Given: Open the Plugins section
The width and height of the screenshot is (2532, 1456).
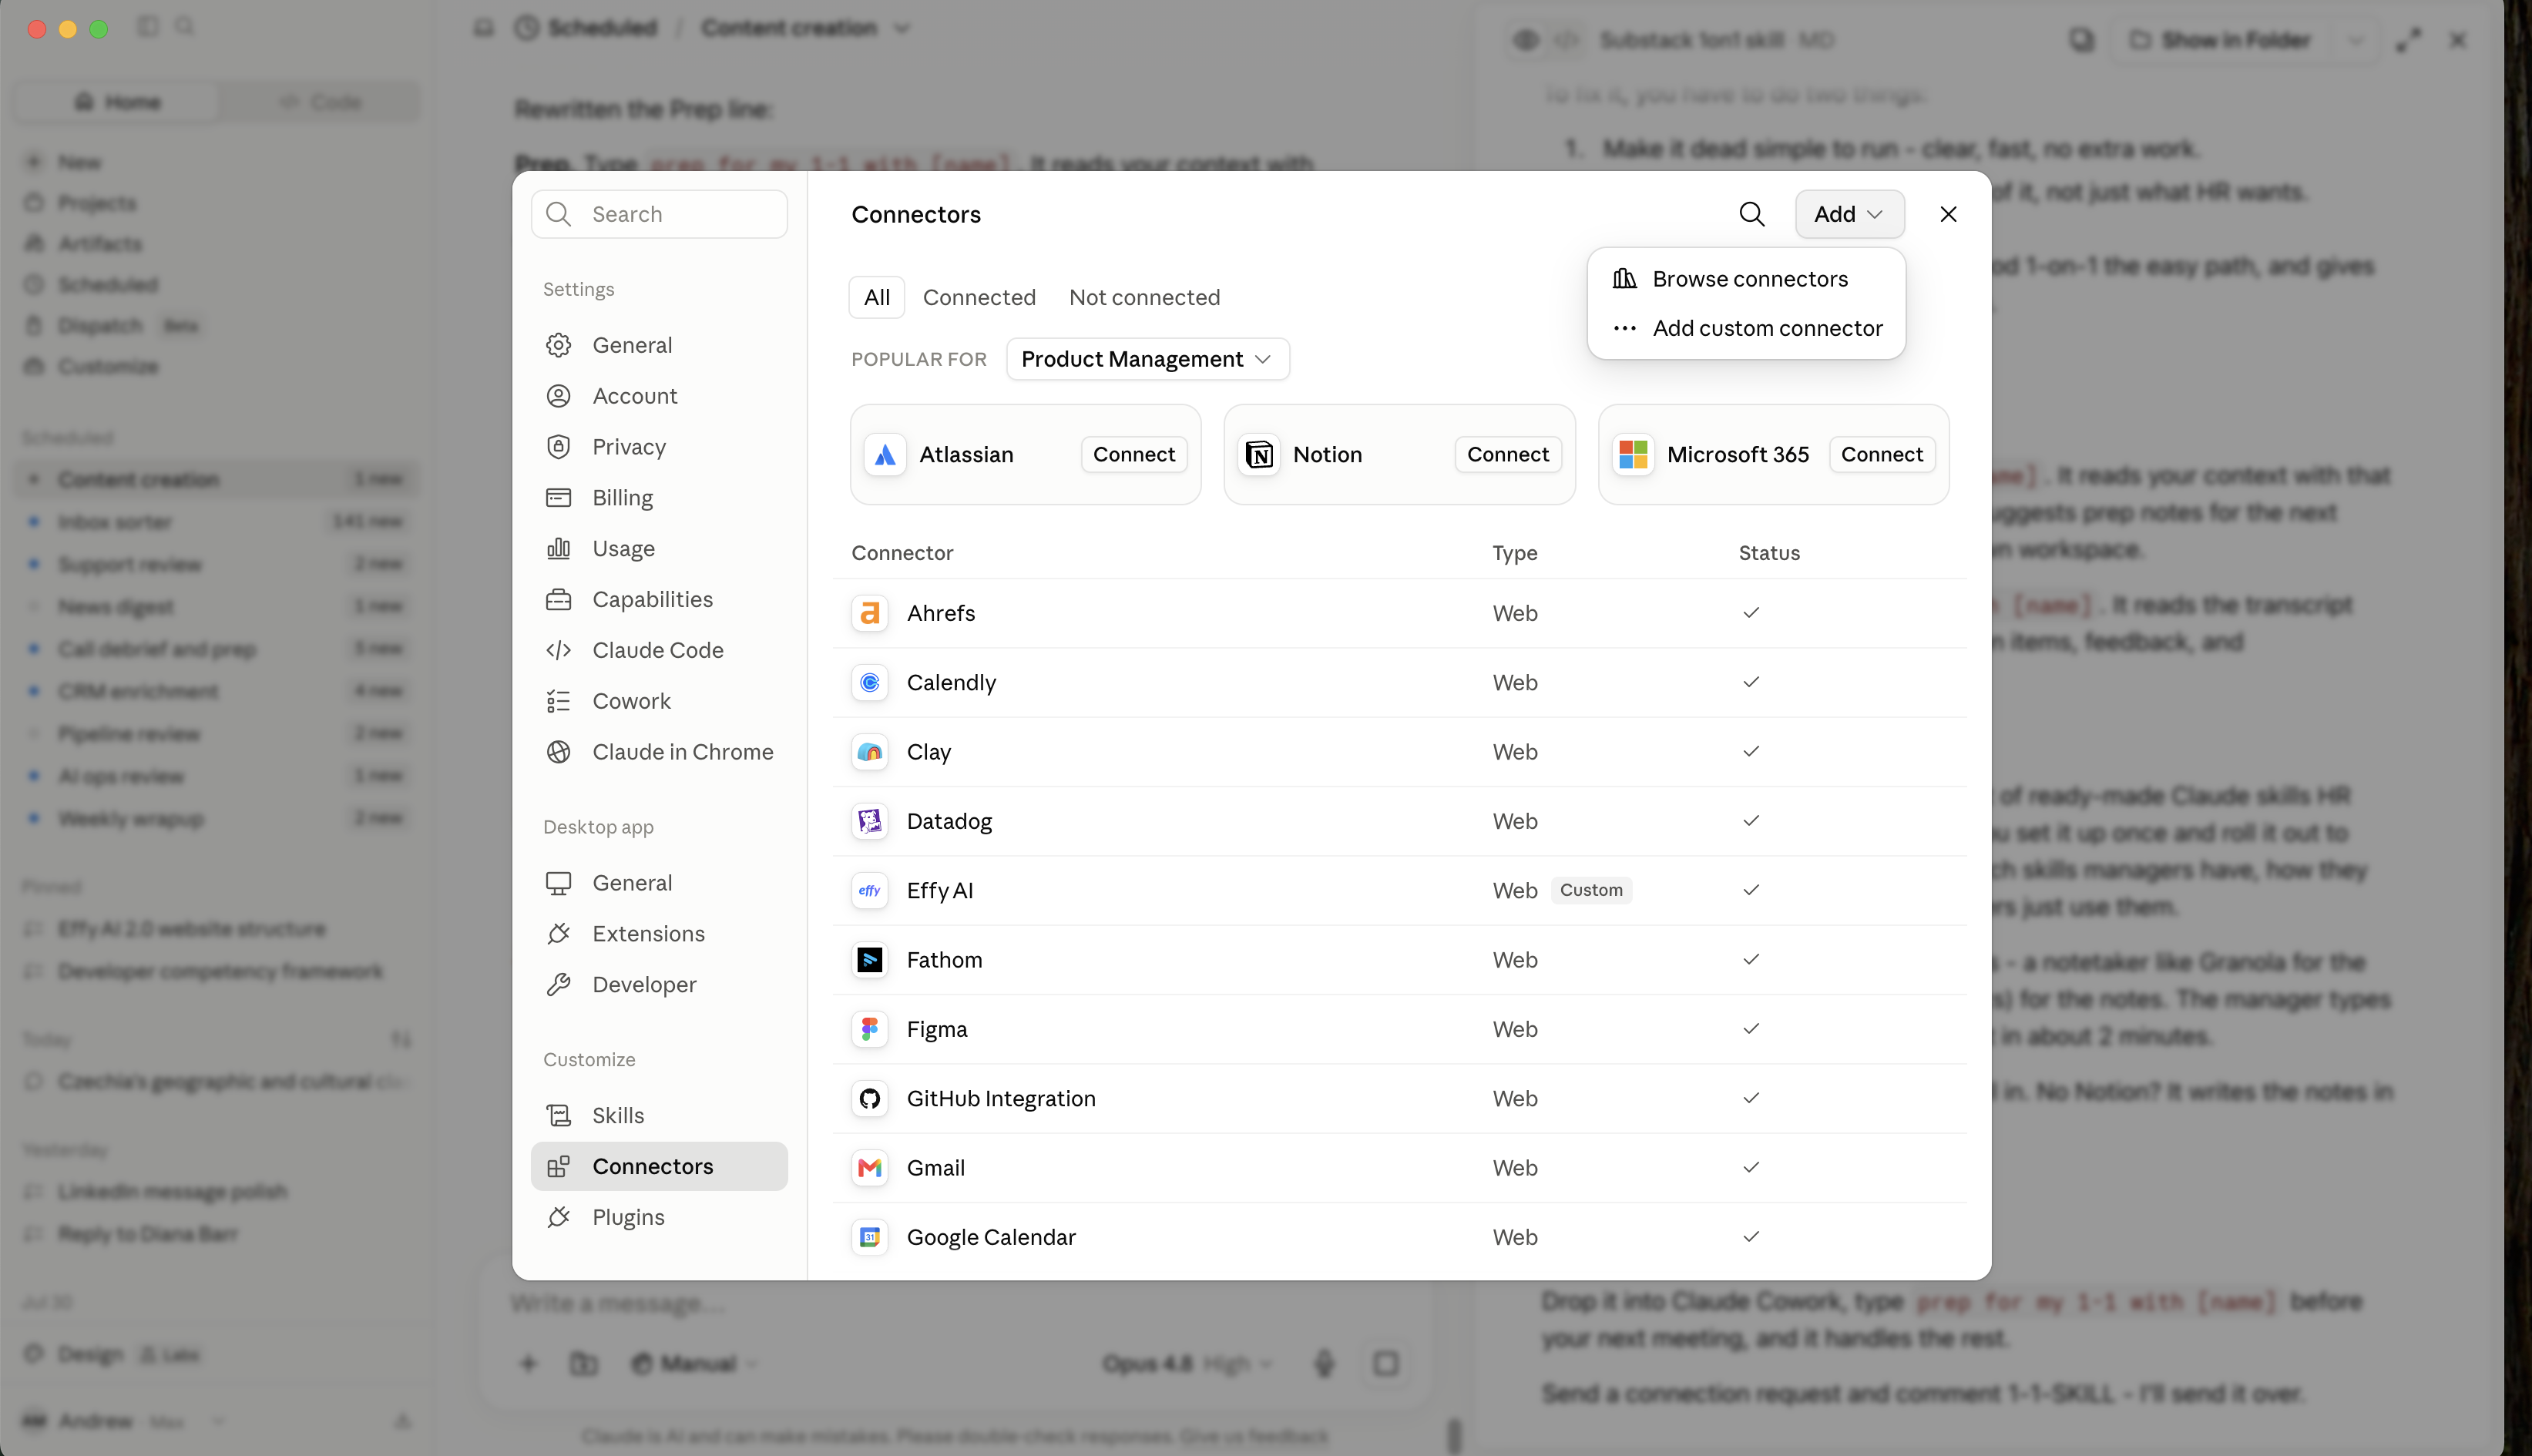Looking at the screenshot, I should coord(659,1217).
